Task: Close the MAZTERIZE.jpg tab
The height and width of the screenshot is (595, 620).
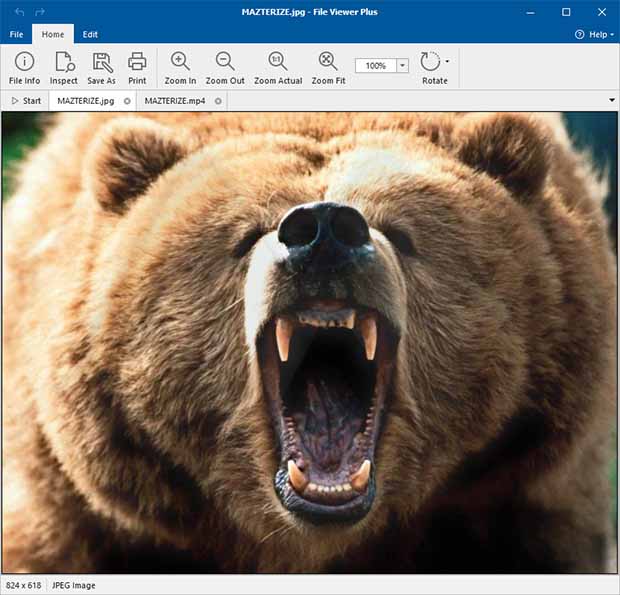Action: click(127, 101)
